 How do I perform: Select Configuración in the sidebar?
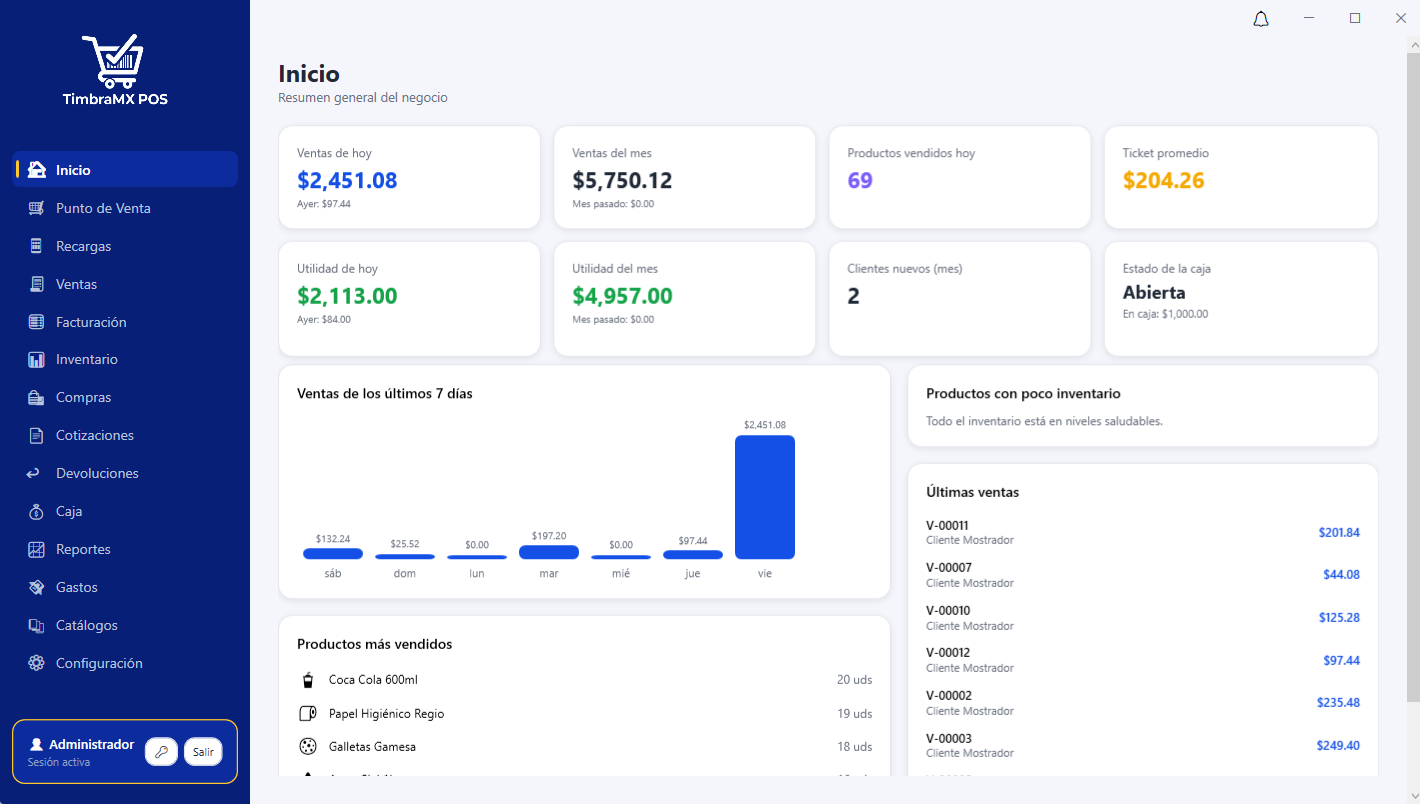pos(125,663)
